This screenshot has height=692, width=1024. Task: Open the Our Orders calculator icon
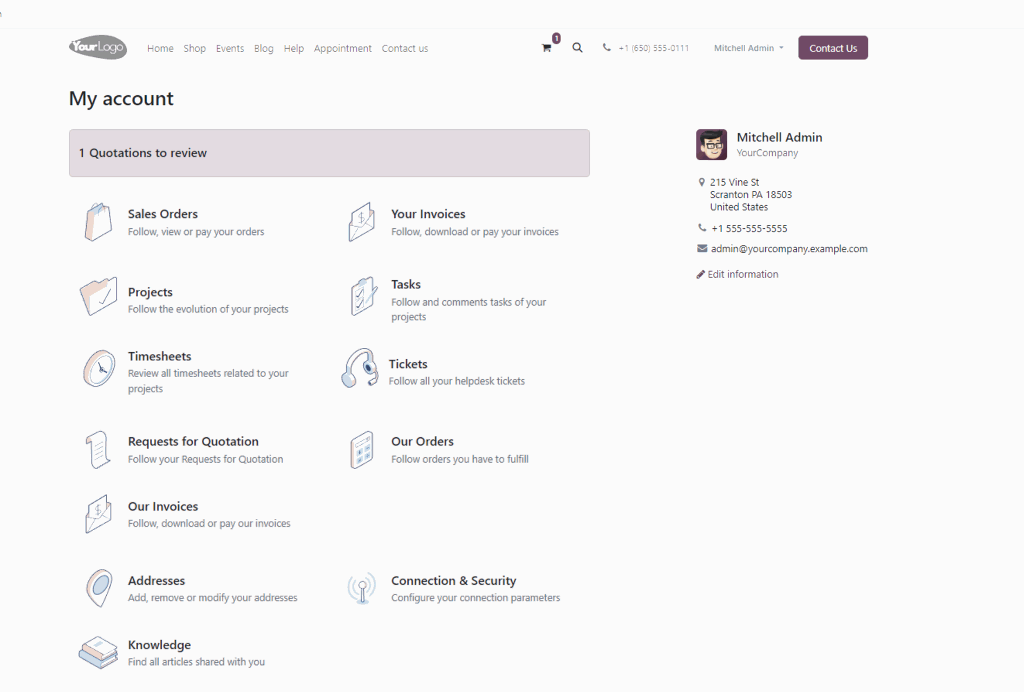(x=361, y=450)
